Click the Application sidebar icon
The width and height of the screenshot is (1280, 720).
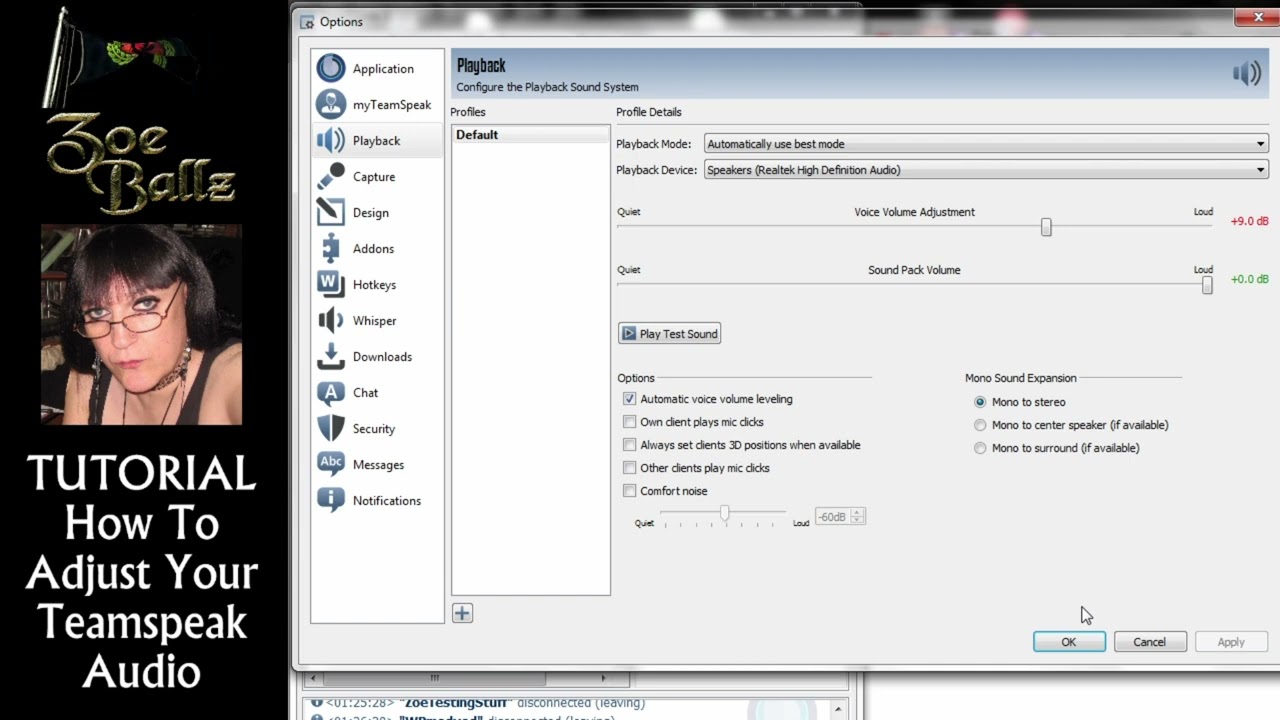click(331, 68)
